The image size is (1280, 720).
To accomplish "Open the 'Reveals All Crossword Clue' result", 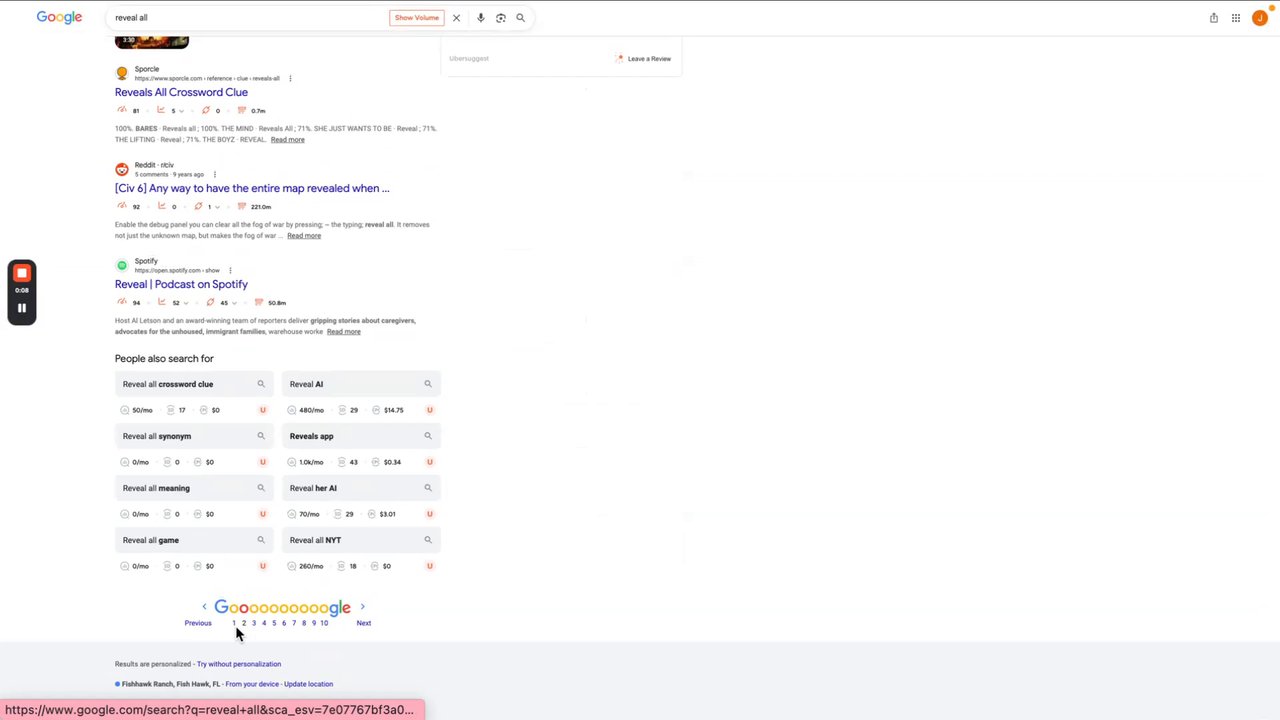I will point(181,92).
